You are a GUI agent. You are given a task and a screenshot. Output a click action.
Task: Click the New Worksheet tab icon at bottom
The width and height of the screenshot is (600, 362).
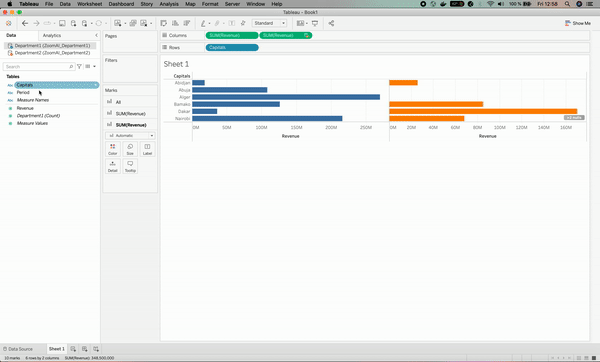coord(73,349)
